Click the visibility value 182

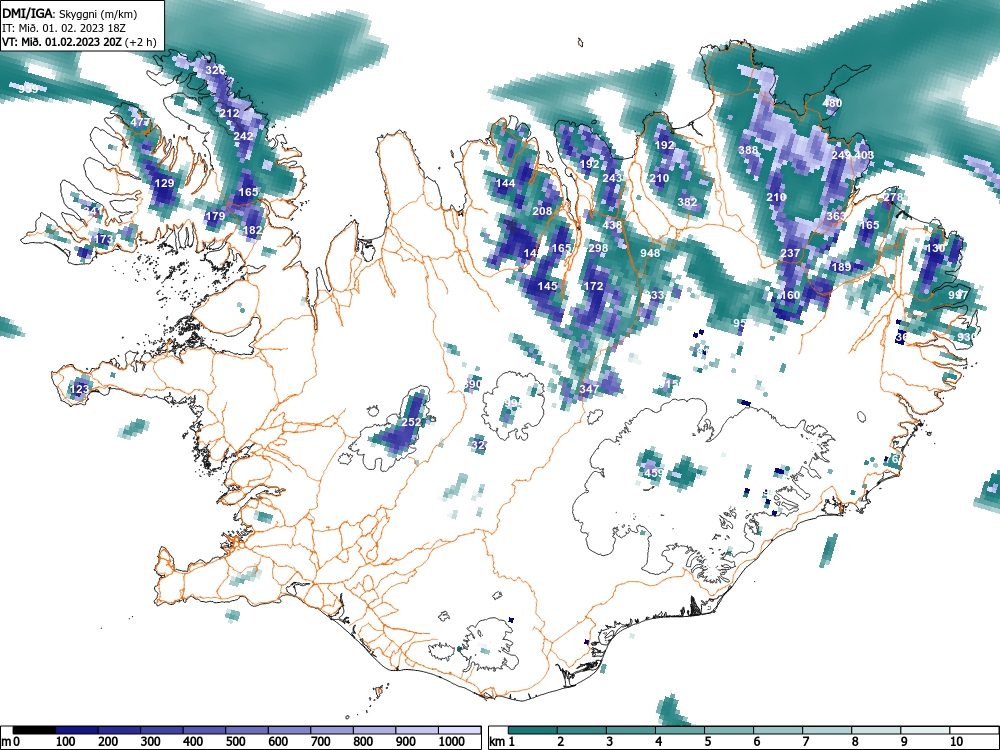[253, 230]
